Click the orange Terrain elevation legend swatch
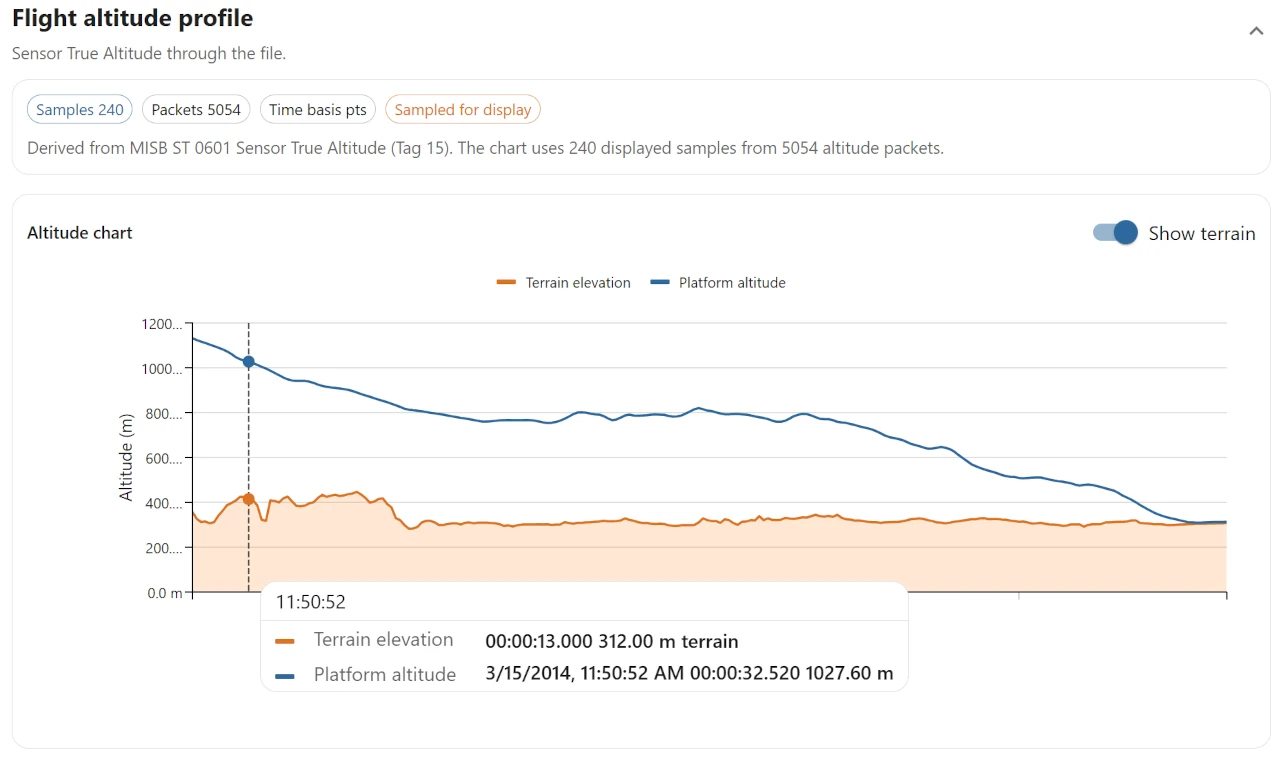The width and height of the screenshot is (1280, 759). 506,282
